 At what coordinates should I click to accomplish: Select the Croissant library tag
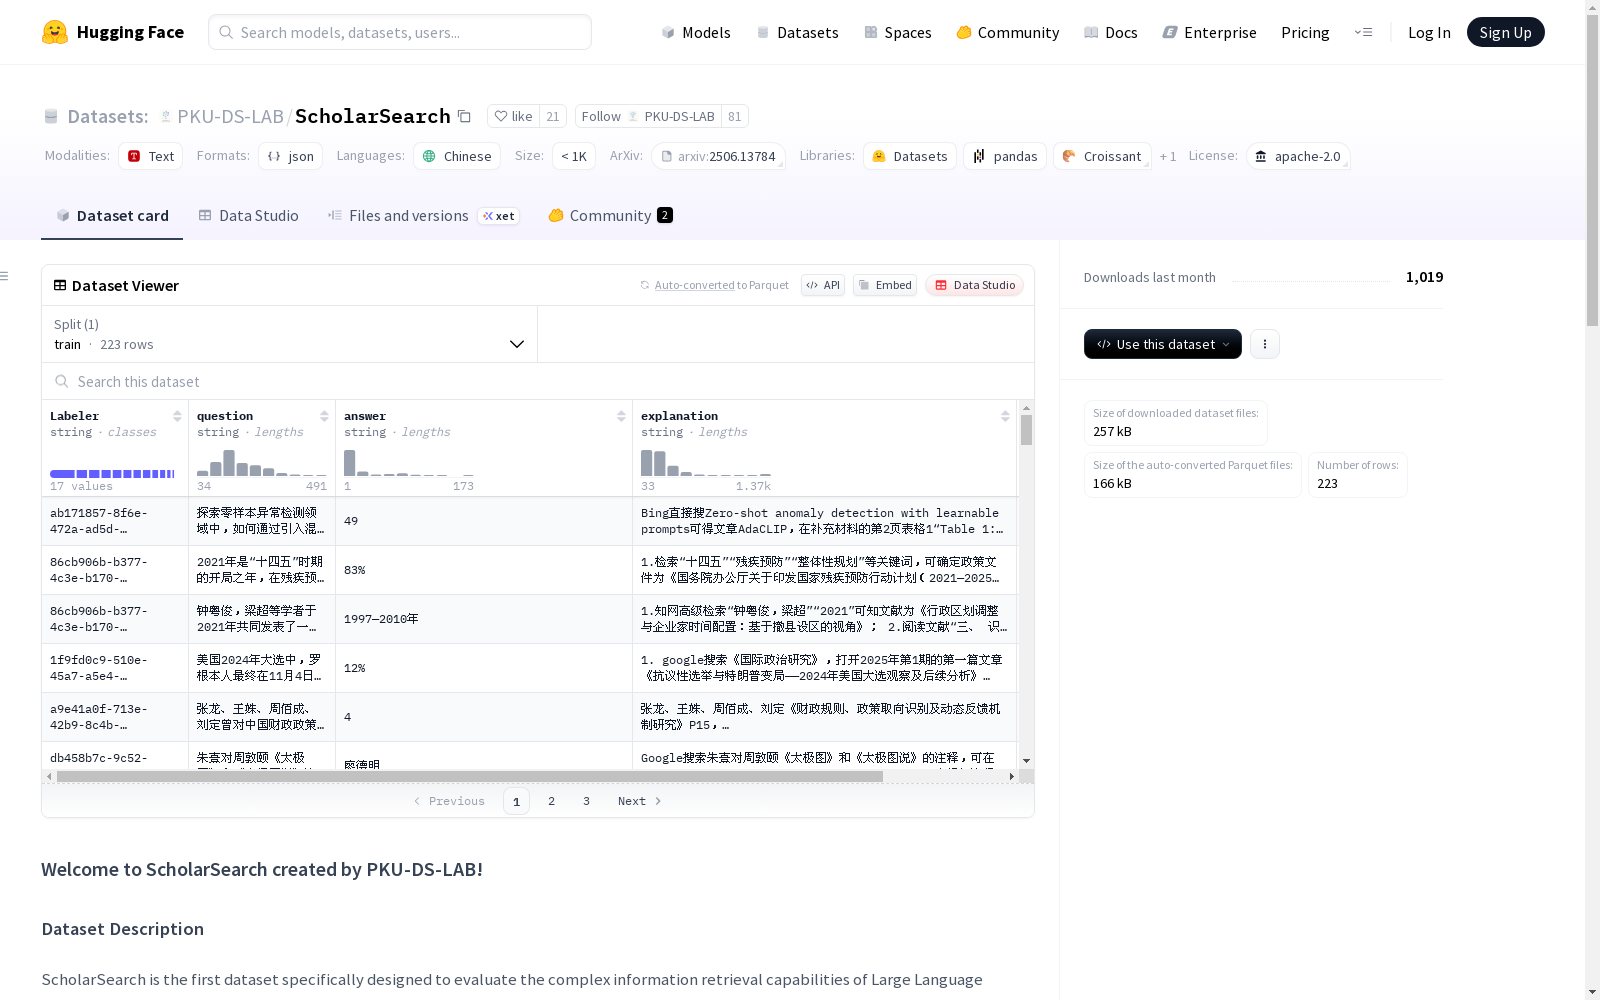[1102, 156]
